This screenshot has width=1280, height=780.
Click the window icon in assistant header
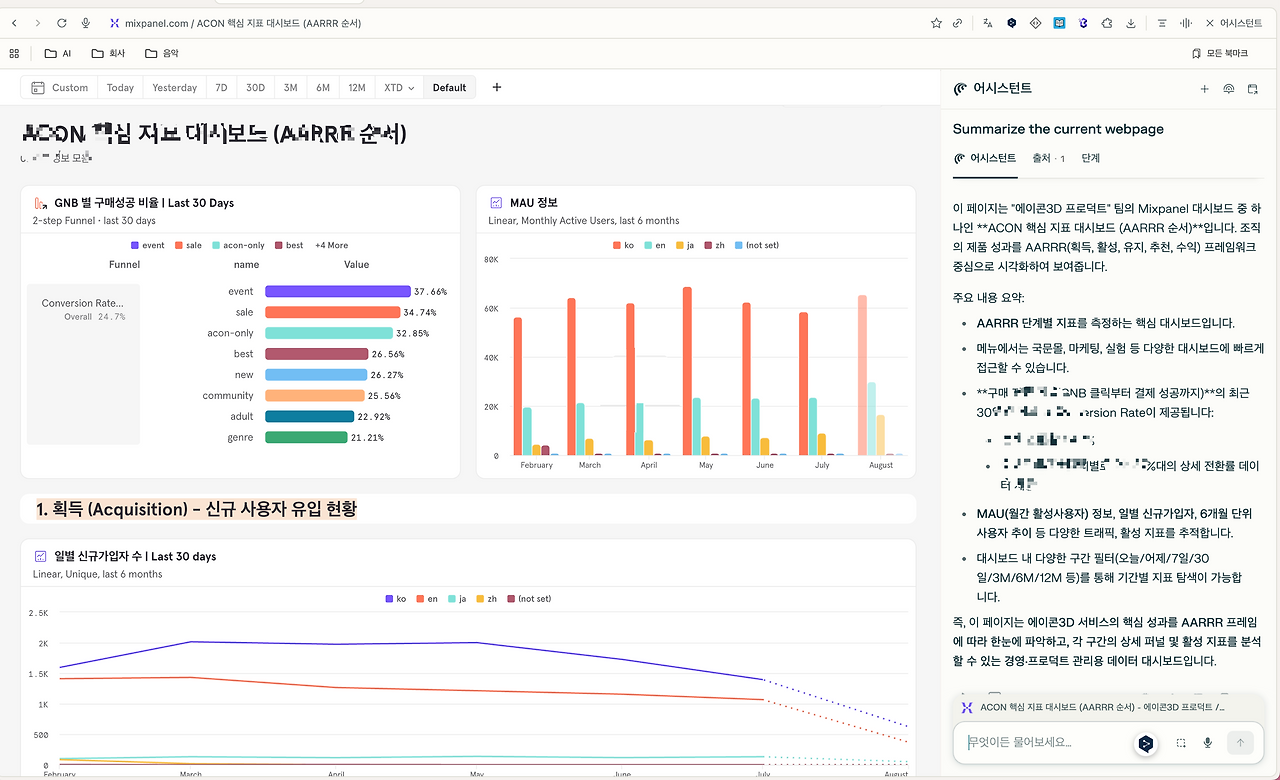click(1252, 89)
